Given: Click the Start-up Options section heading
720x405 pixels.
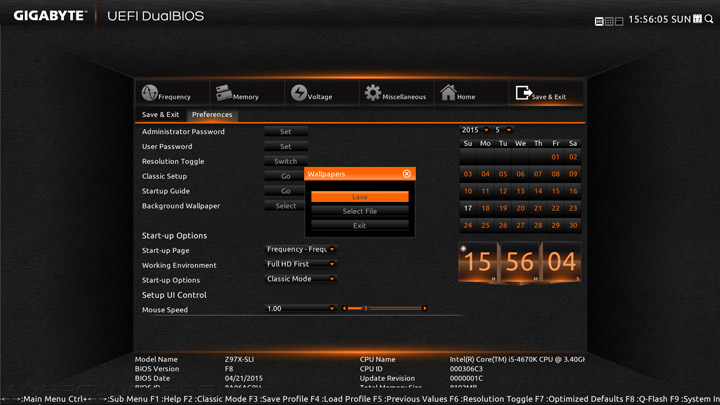Looking at the screenshot, I should (174, 236).
